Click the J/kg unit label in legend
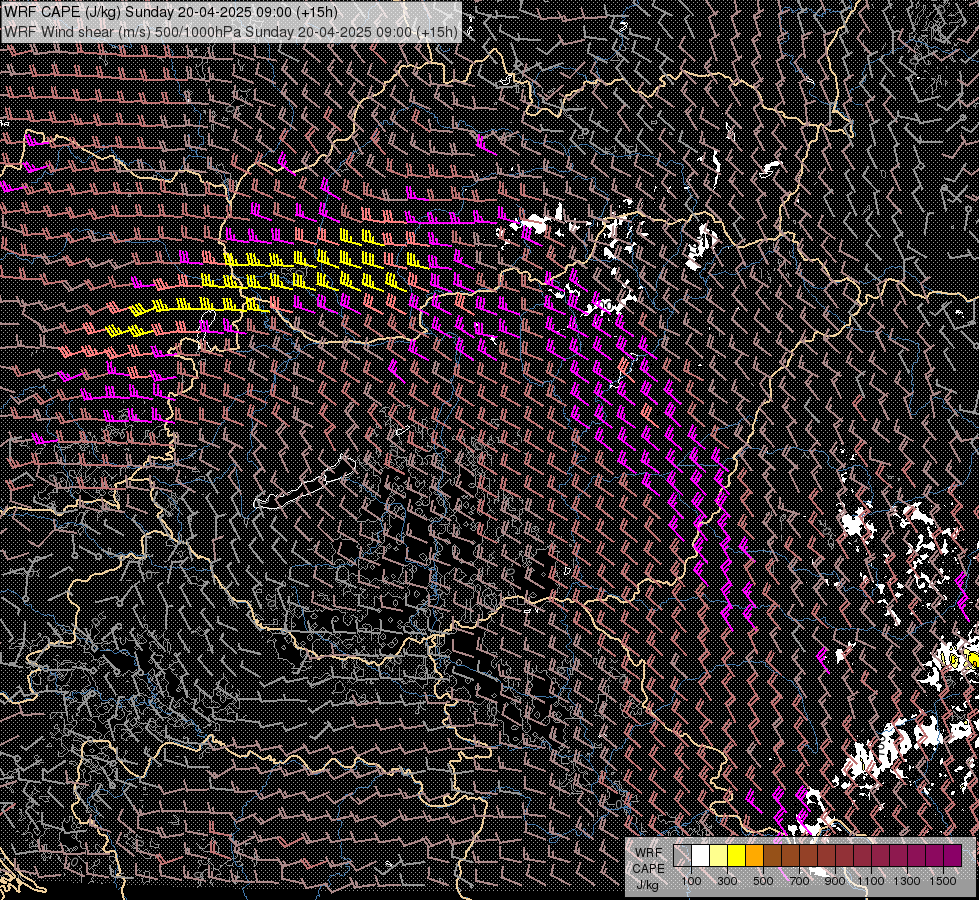Viewport: 979px width, 900px height. [x=647, y=886]
